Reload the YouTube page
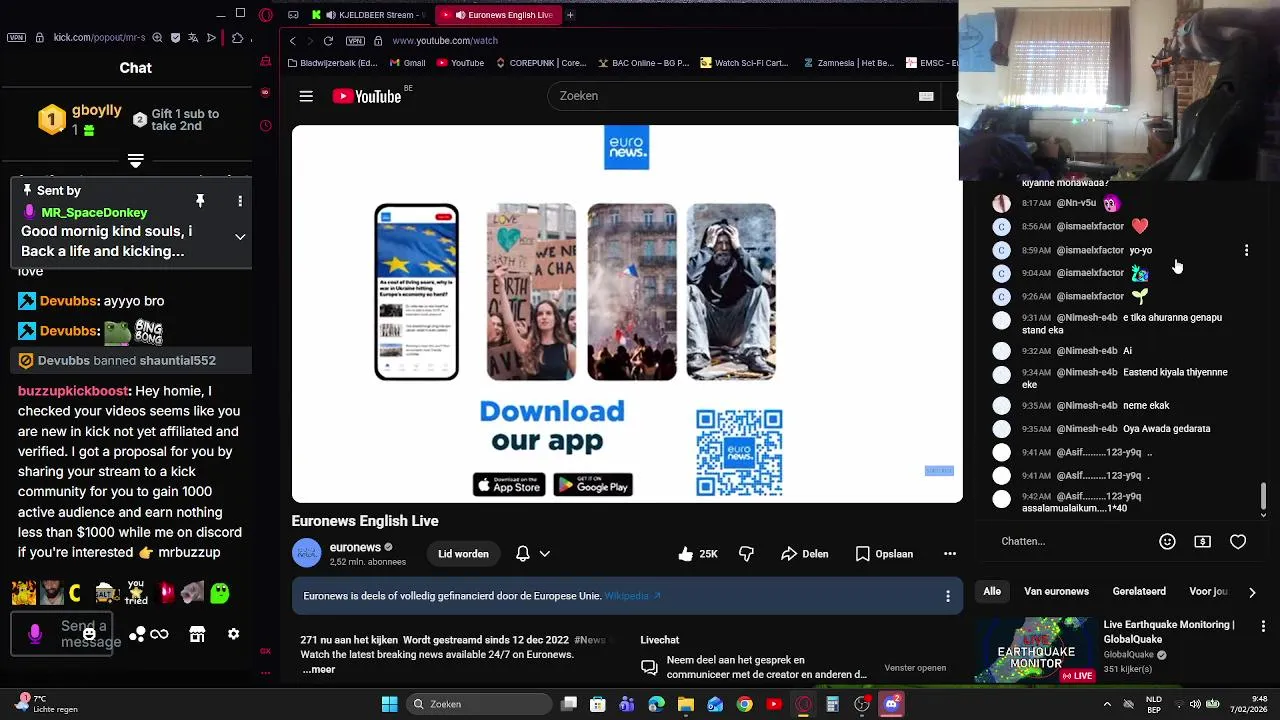 328,41
